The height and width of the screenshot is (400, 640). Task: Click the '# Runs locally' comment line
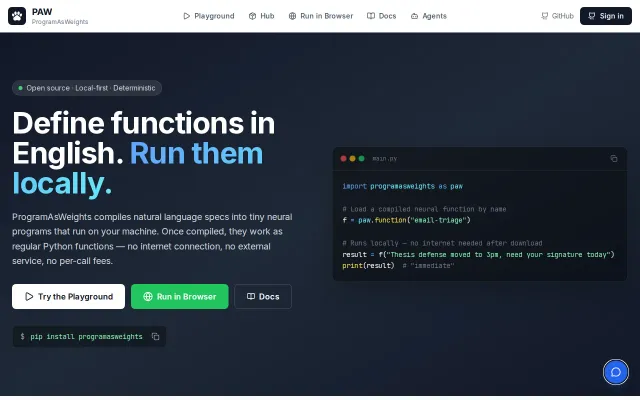[x=442, y=243]
